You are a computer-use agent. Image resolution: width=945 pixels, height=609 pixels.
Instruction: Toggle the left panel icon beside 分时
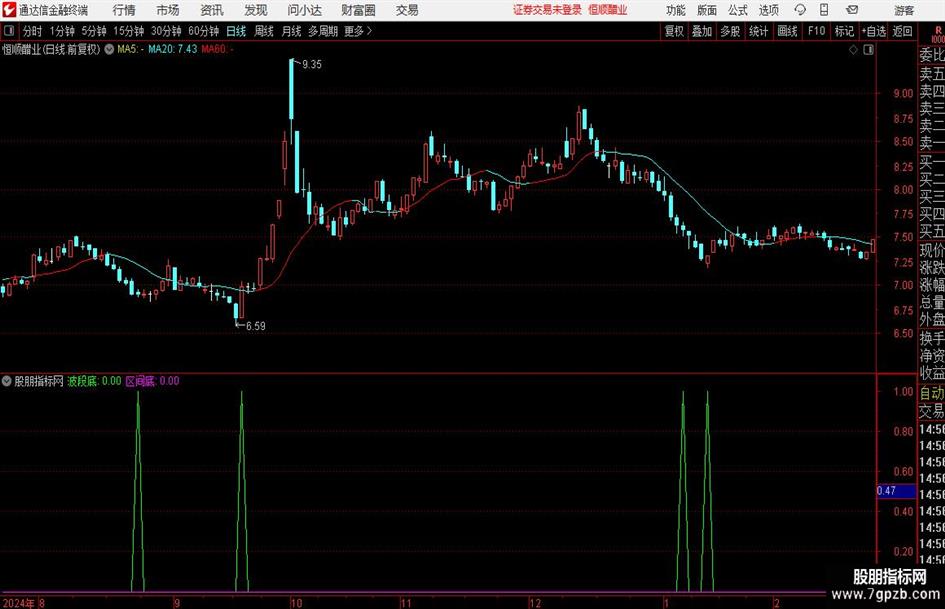click(x=9, y=31)
